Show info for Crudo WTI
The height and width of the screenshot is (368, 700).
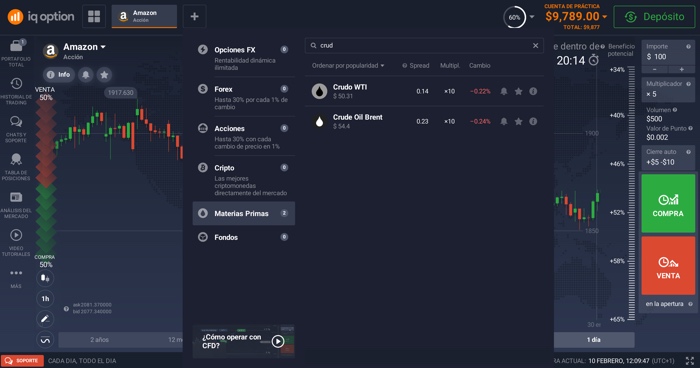pos(533,91)
